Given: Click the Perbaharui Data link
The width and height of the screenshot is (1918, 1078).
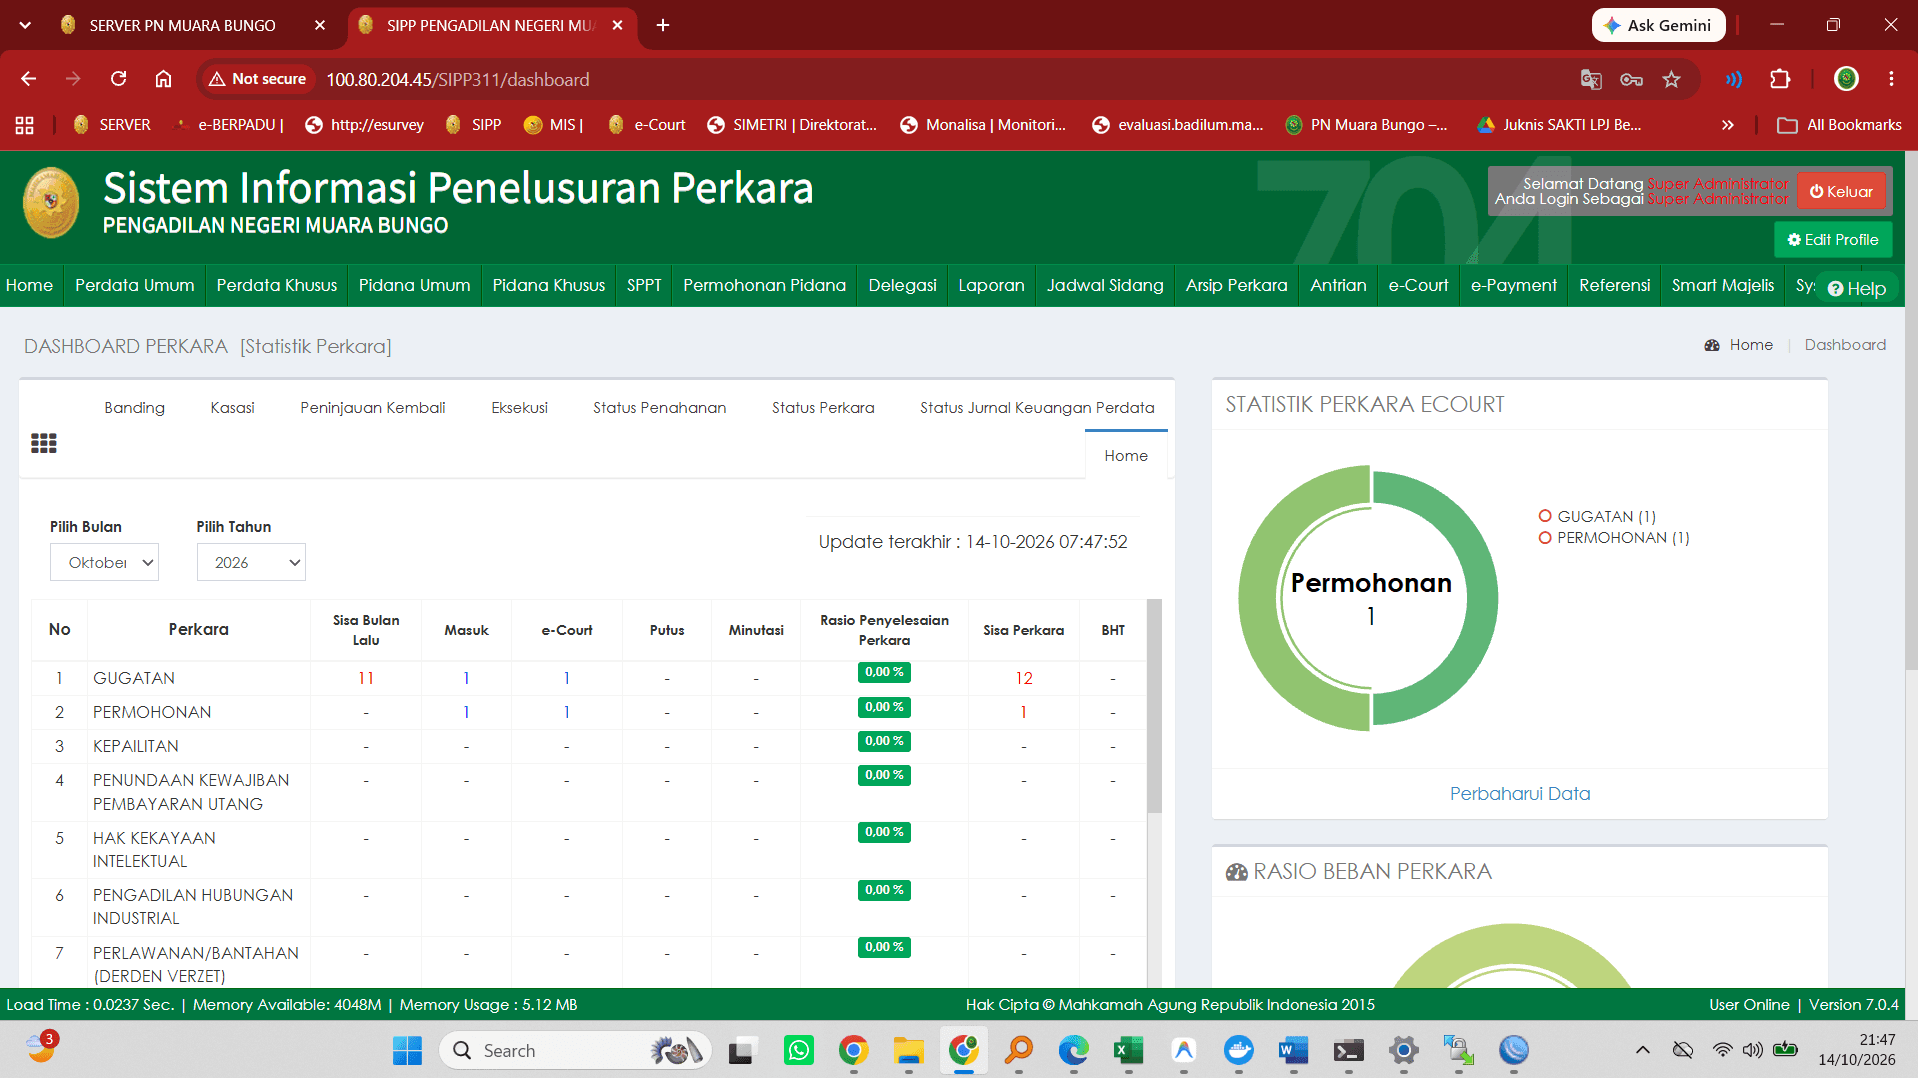Looking at the screenshot, I should (1520, 794).
